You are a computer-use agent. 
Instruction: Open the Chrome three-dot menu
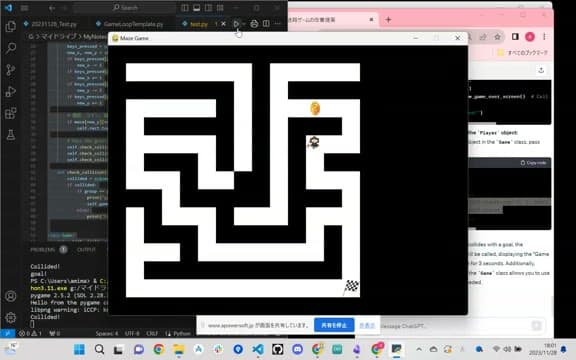point(544,37)
